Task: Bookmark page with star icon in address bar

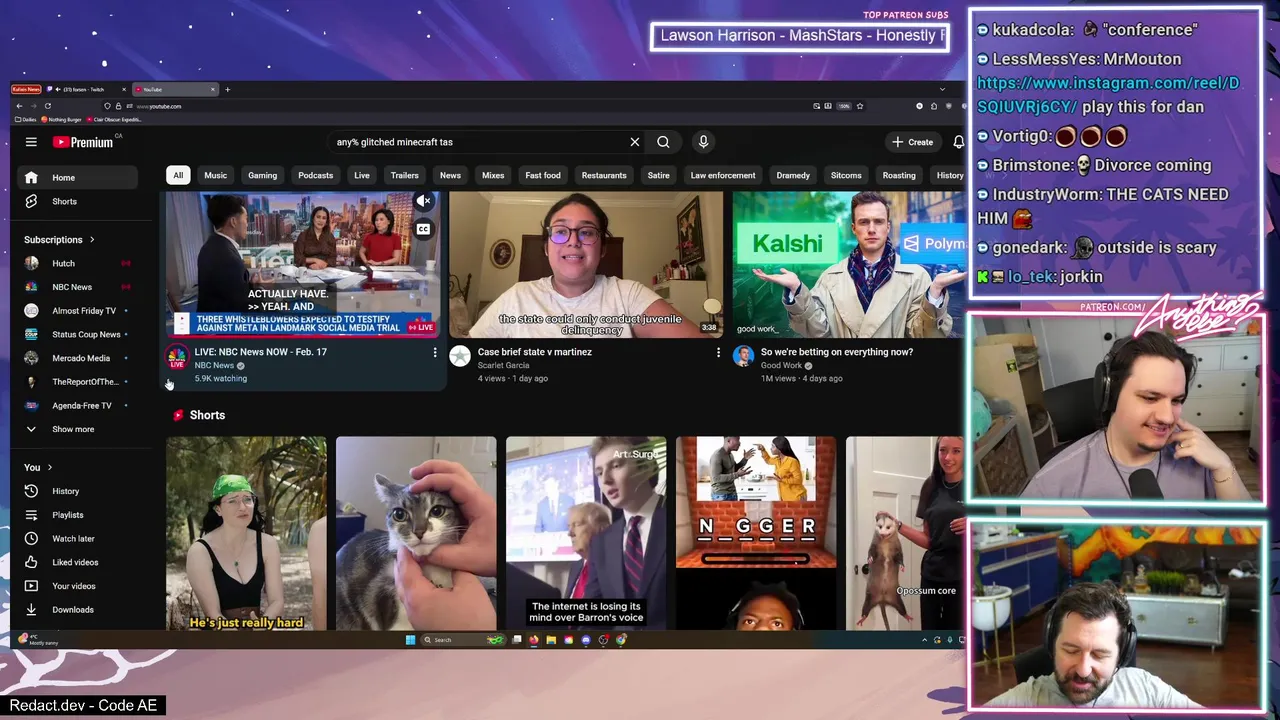Action: (x=859, y=106)
